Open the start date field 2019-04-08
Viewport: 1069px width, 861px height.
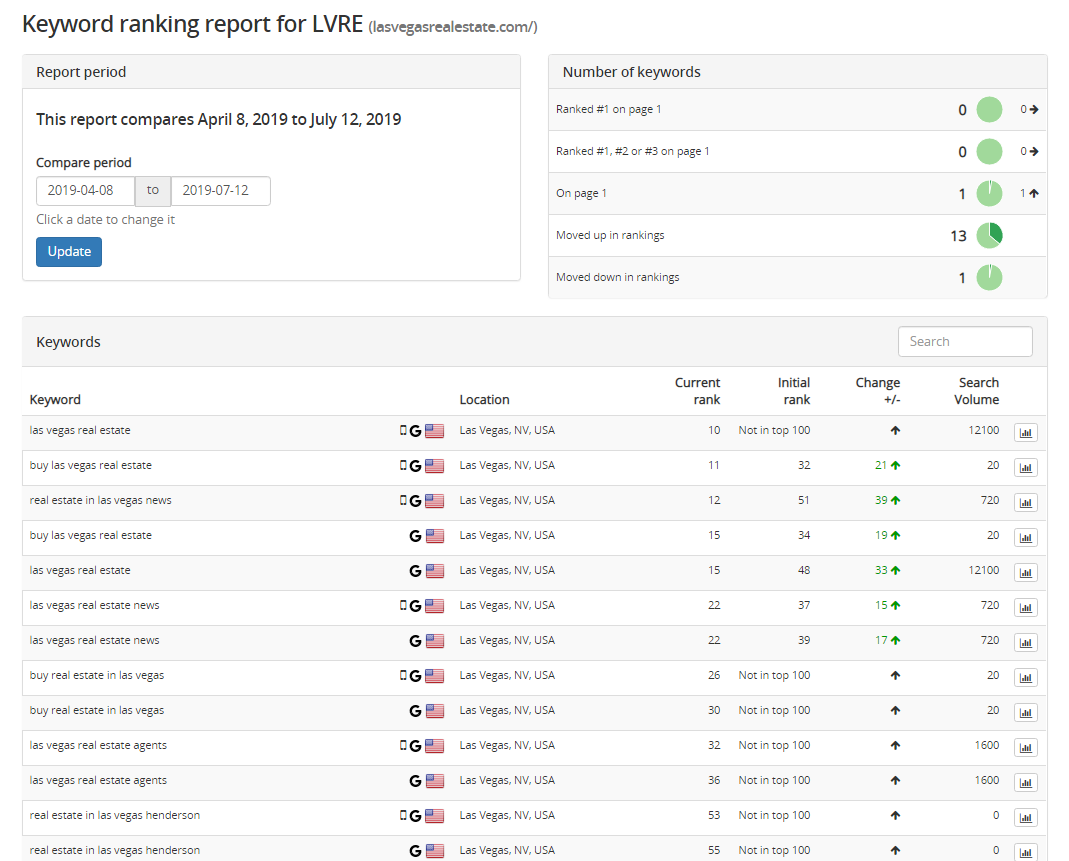[x=85, y=191]
